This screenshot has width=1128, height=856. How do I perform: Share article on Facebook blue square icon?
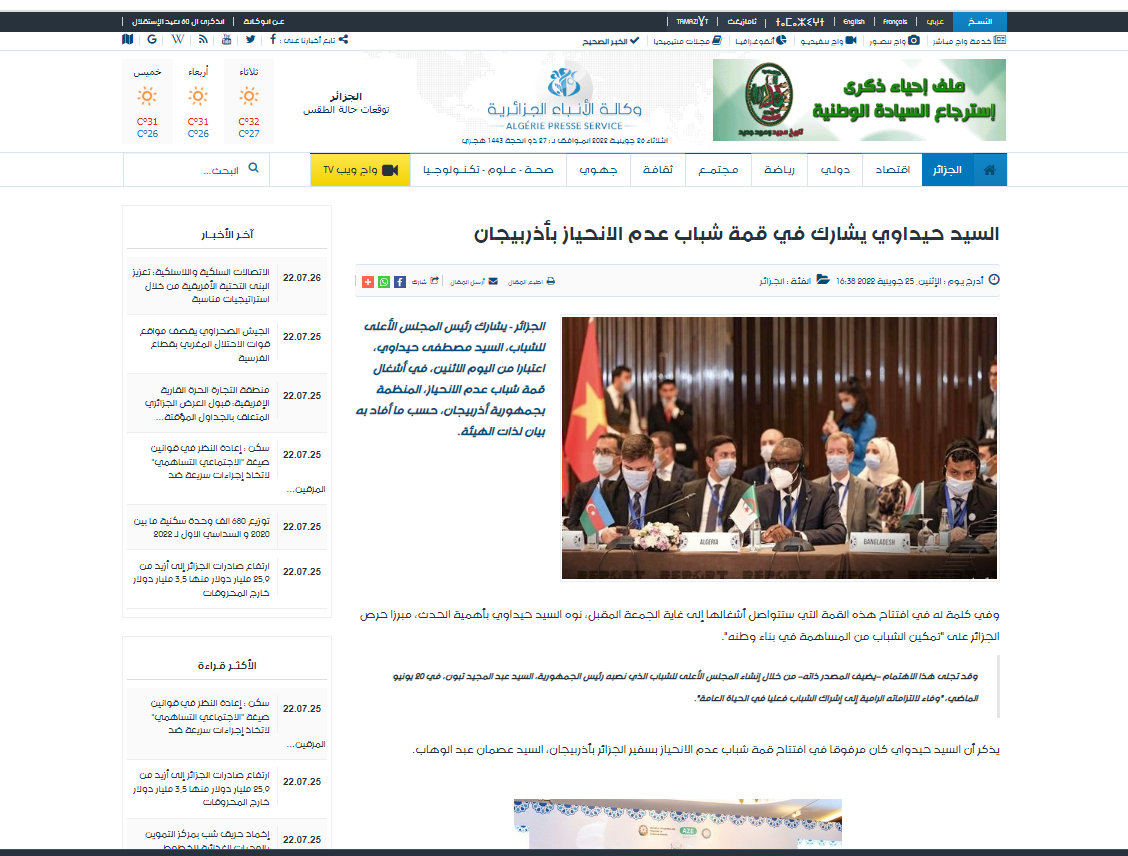pos(400,282)
